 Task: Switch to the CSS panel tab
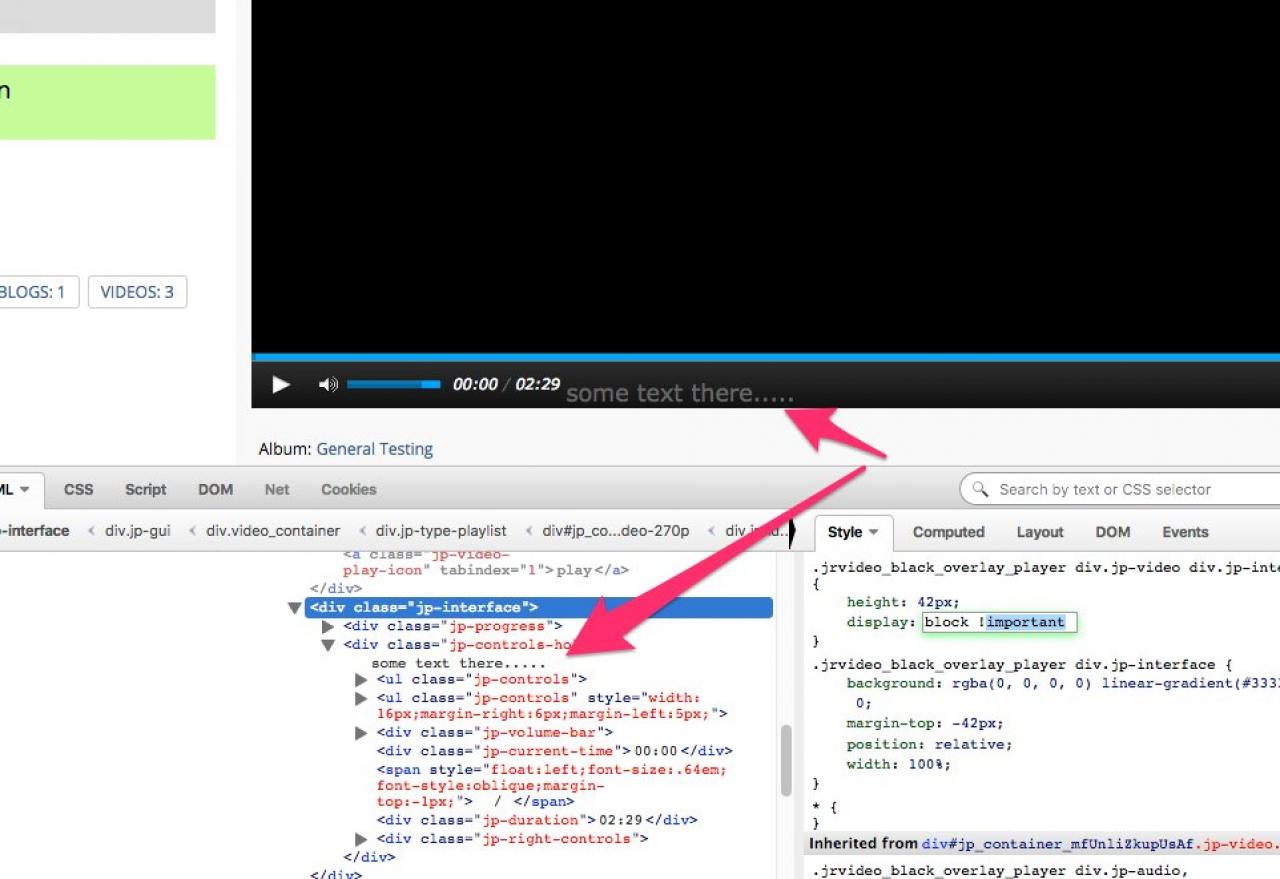tap(78, 489)
